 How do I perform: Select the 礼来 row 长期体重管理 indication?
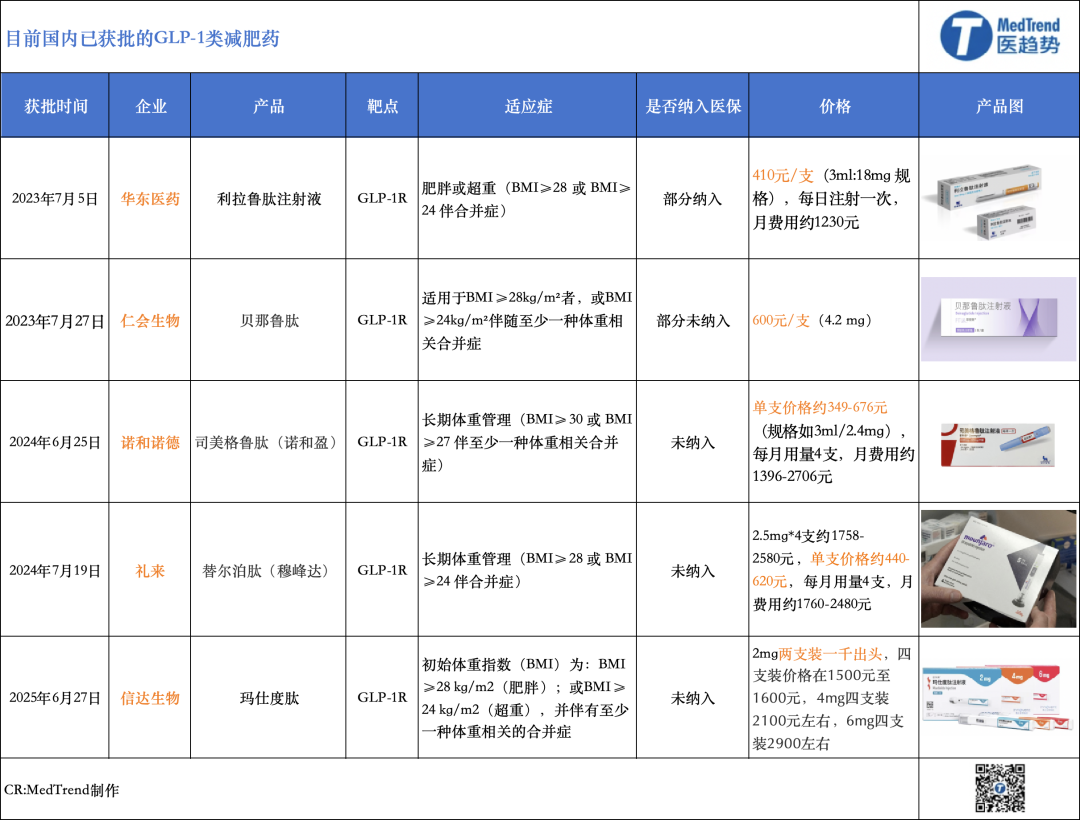[527, 570]
